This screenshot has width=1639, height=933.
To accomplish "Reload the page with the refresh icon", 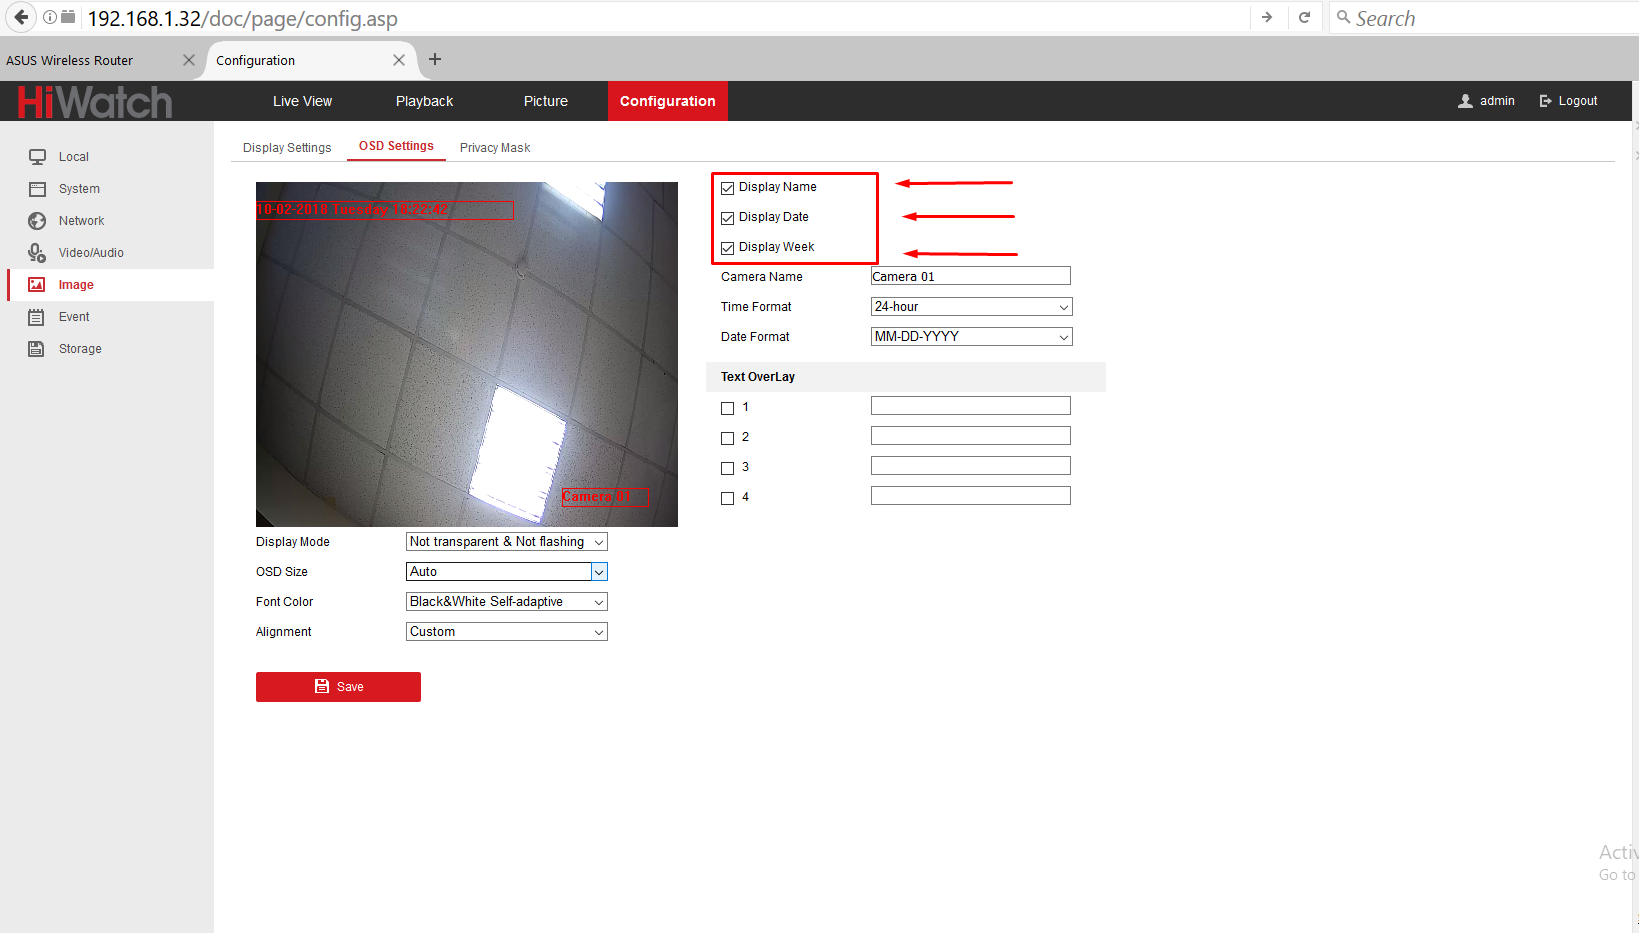I will coord(1304,17).
